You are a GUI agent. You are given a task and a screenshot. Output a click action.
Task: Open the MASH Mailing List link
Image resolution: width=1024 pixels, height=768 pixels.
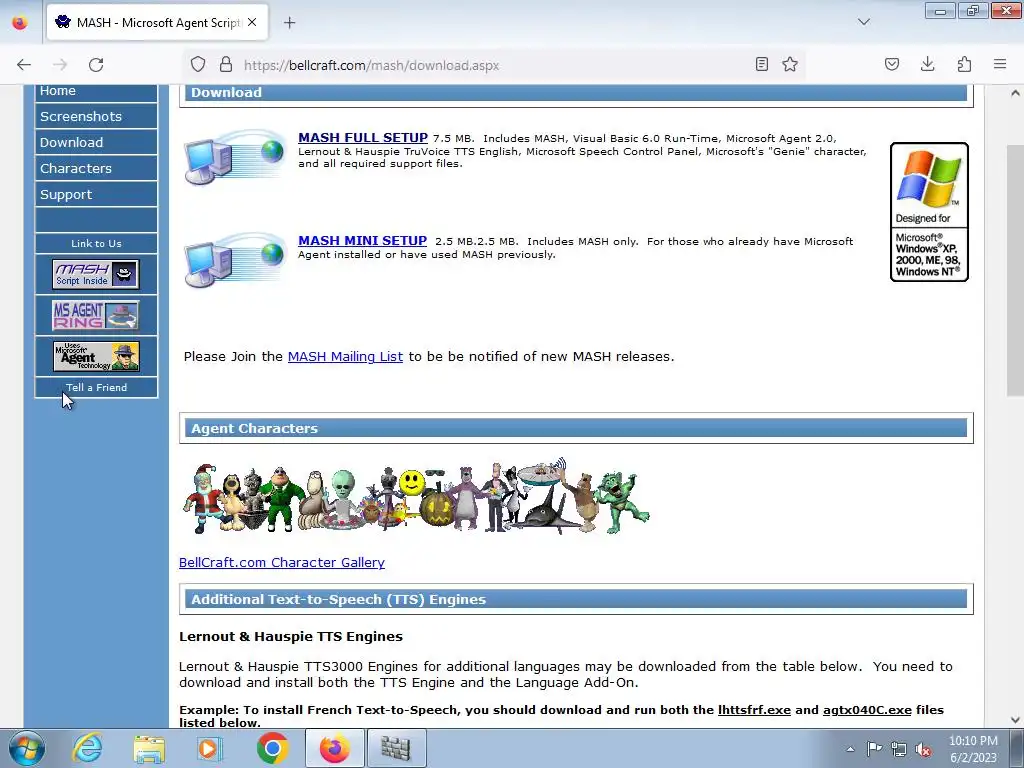(345, 357)
